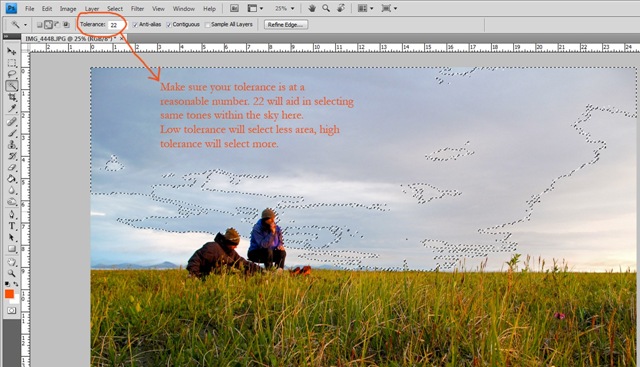The height and width of the screenshot is (367, 640).
Task: Click Hand tool in application bar
Action: (x=312, y=8)
